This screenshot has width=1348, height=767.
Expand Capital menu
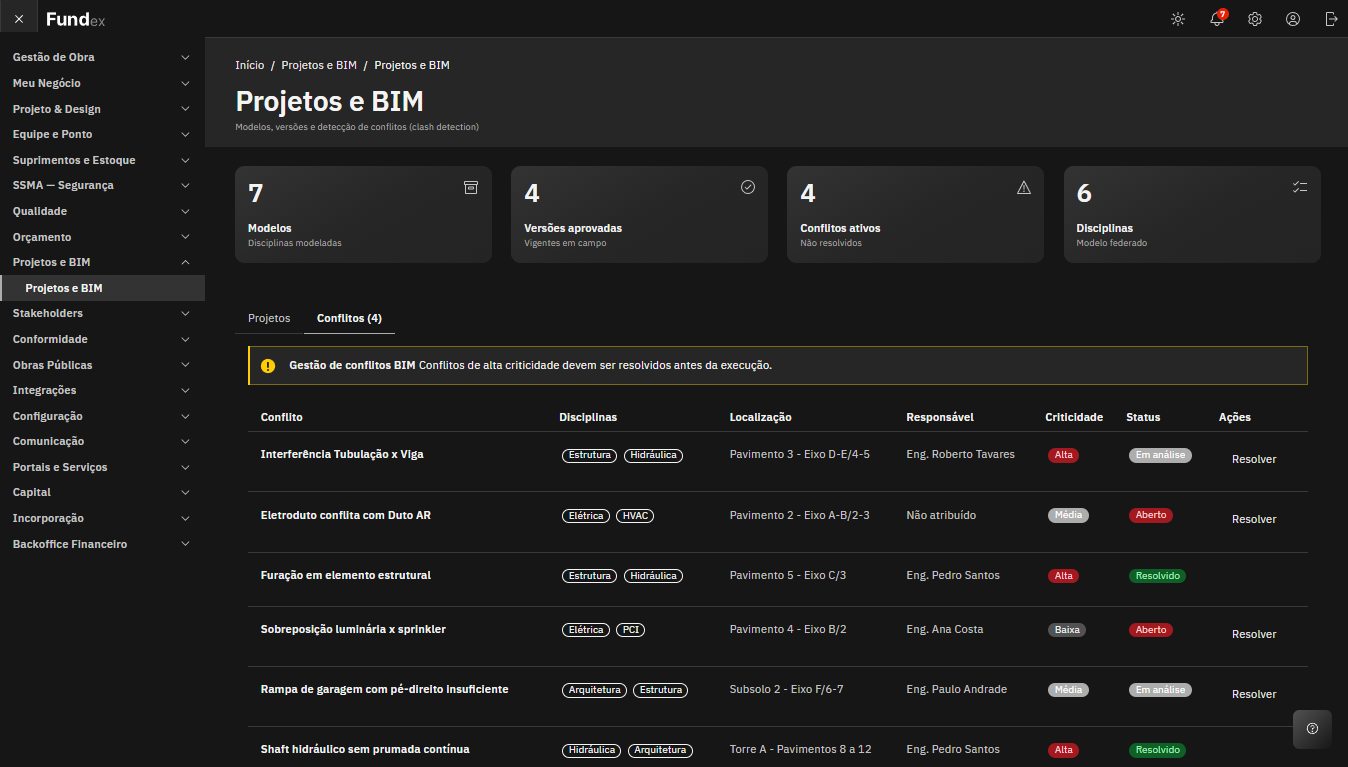point(102,492)
